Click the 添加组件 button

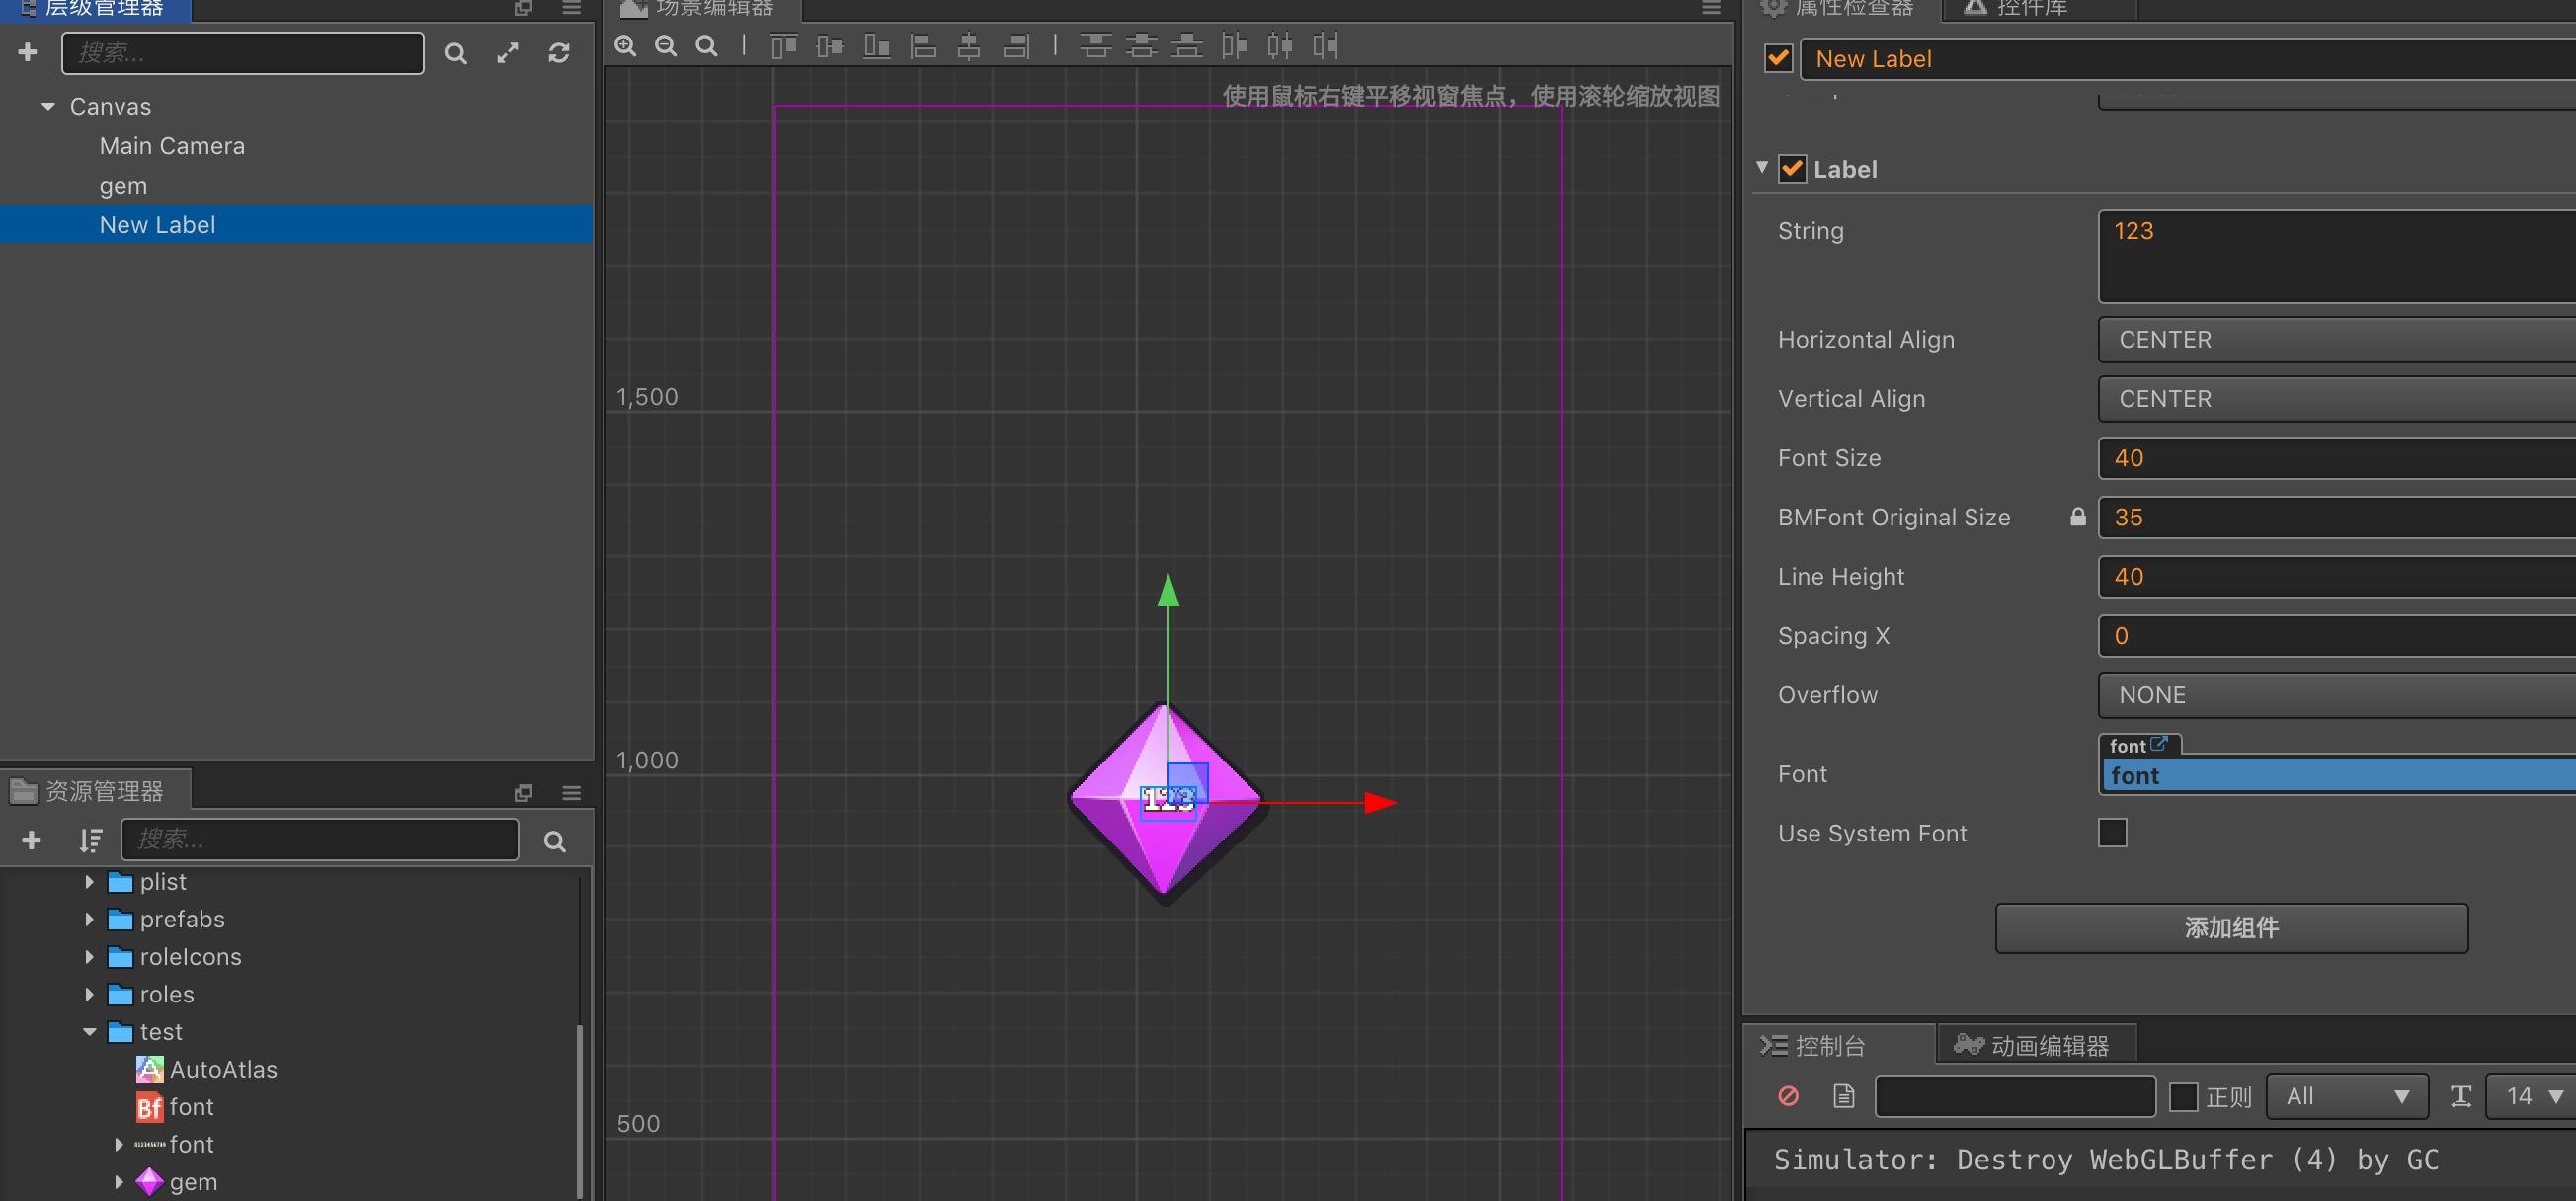[2230, 927]
